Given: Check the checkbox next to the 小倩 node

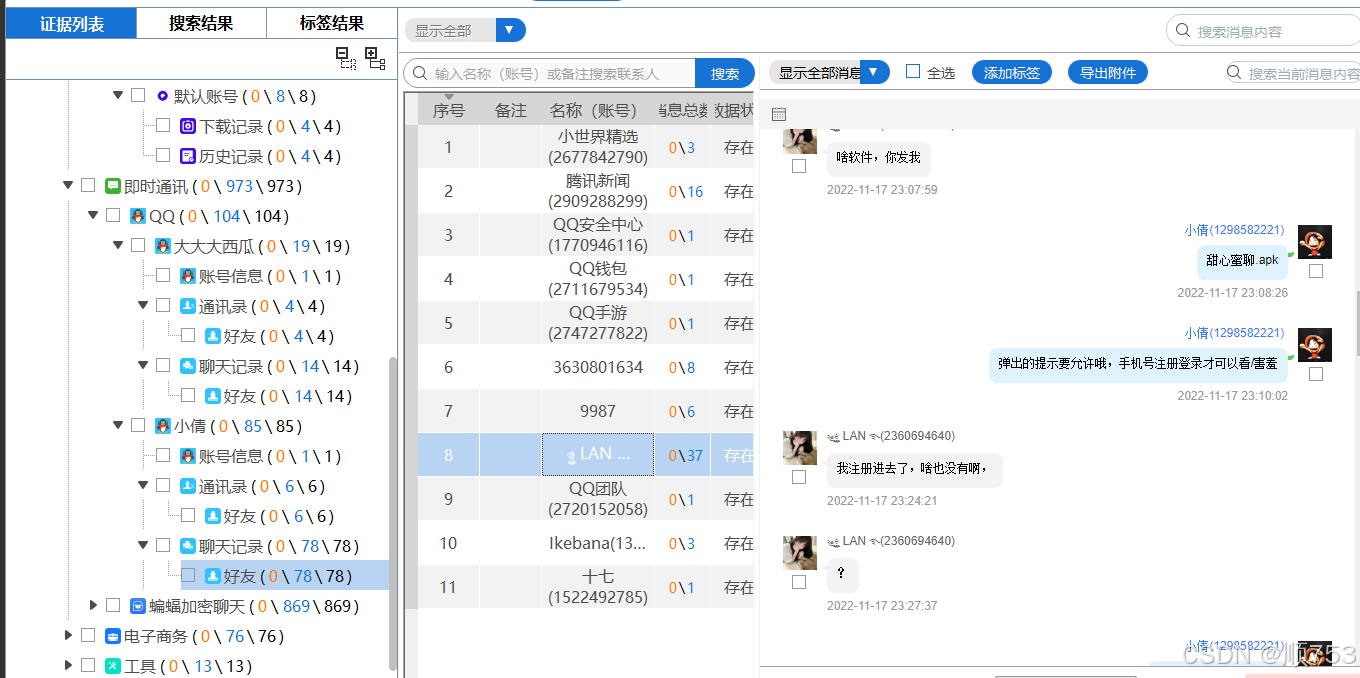Looking at the screenshot, I should (x=140, y=425).
